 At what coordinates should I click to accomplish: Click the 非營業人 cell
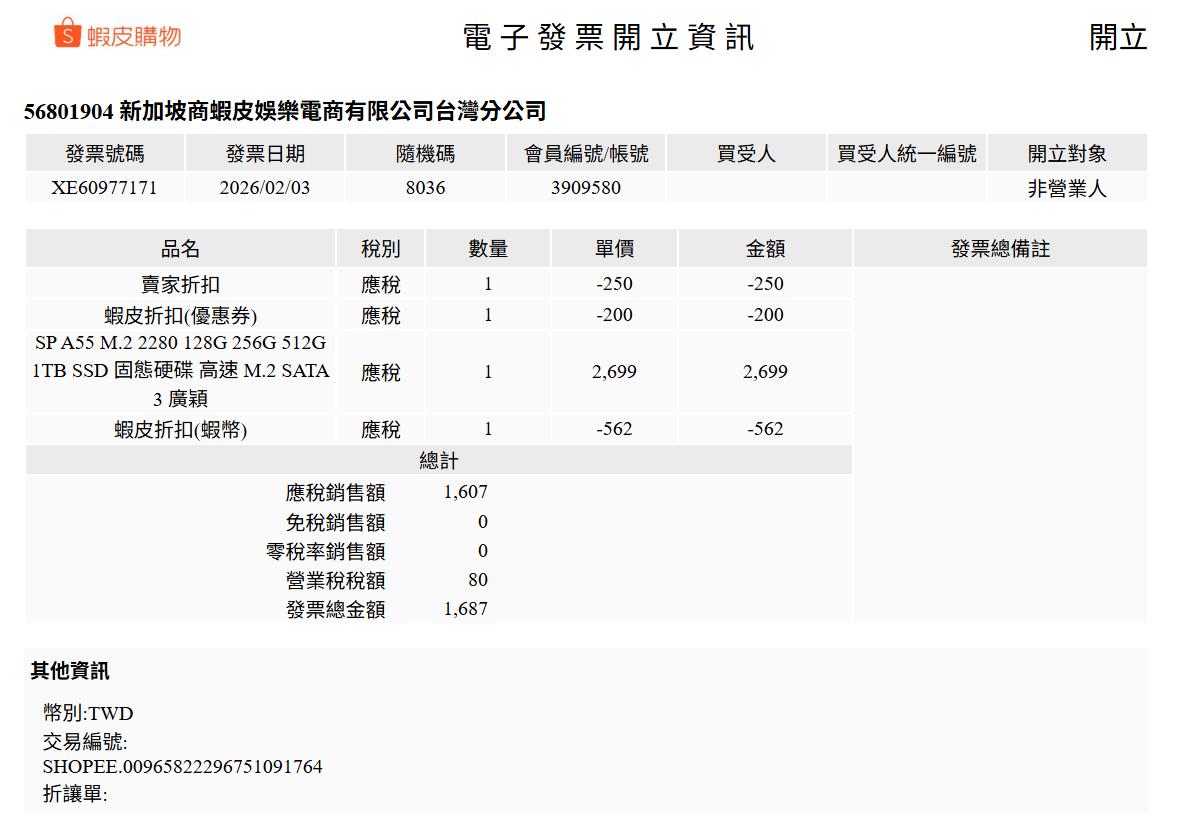pos(1067,188)
